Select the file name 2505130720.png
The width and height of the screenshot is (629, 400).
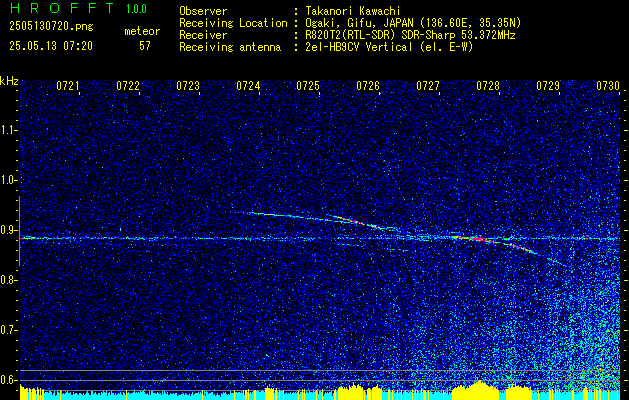point(51,27)
